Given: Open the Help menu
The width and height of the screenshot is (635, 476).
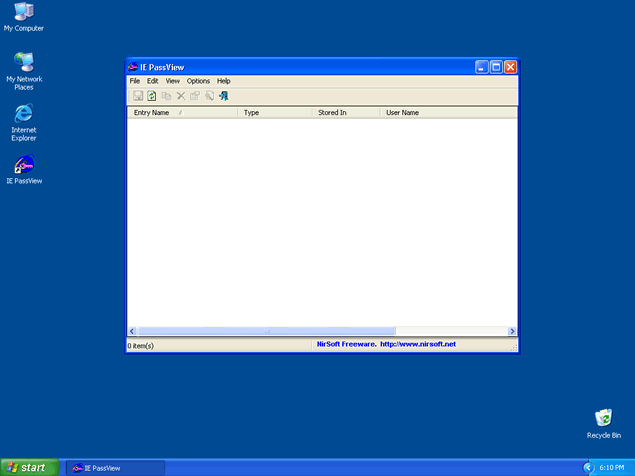Looking at the screenshot, I should (223, 81).
